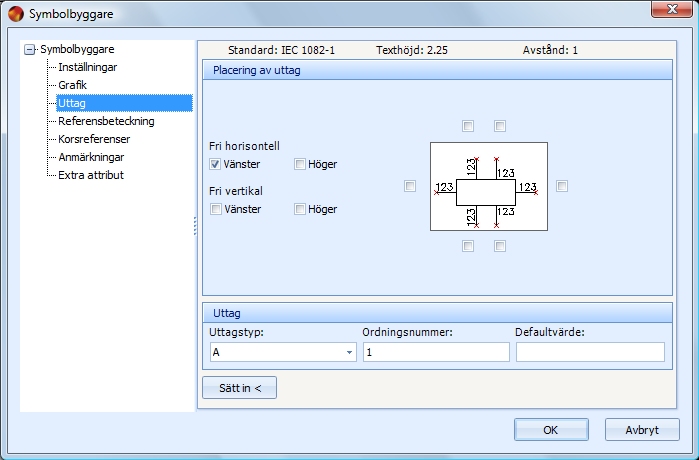Open Referensbeteckning in the tree
This screenshot has width=699, height=460.
106,121
